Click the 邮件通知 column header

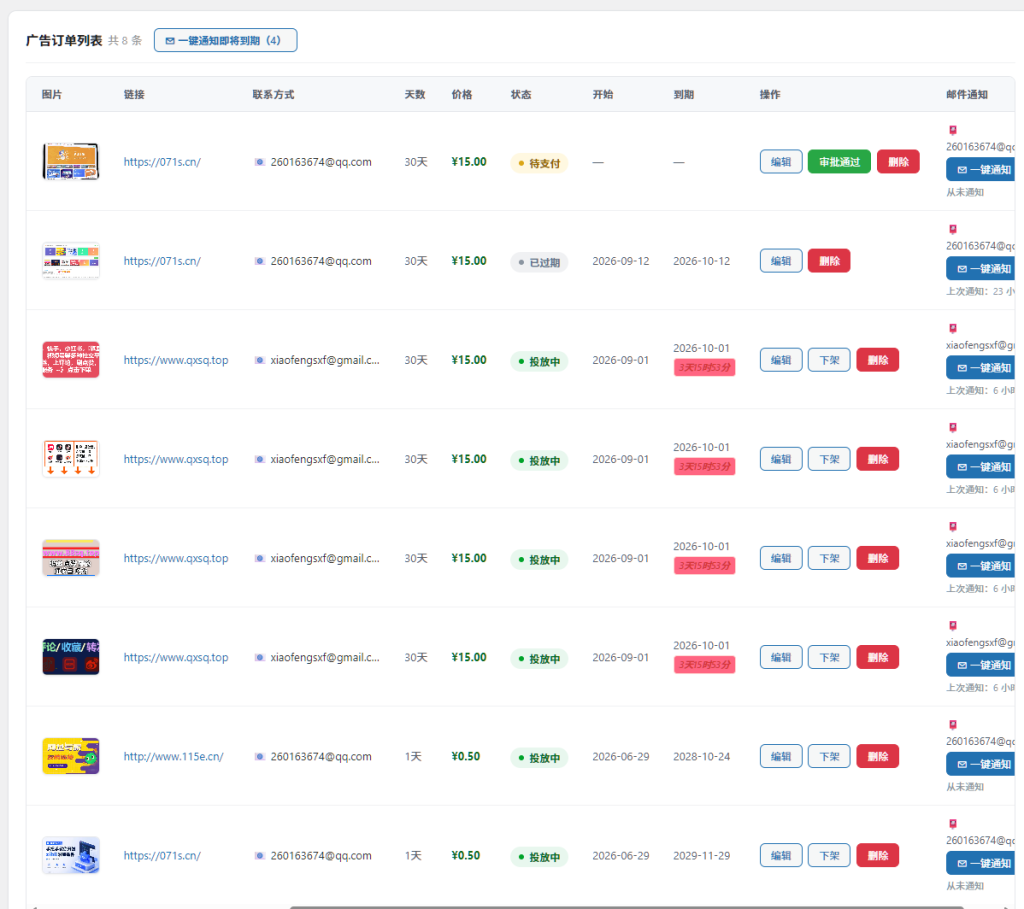tap(967, 95)
